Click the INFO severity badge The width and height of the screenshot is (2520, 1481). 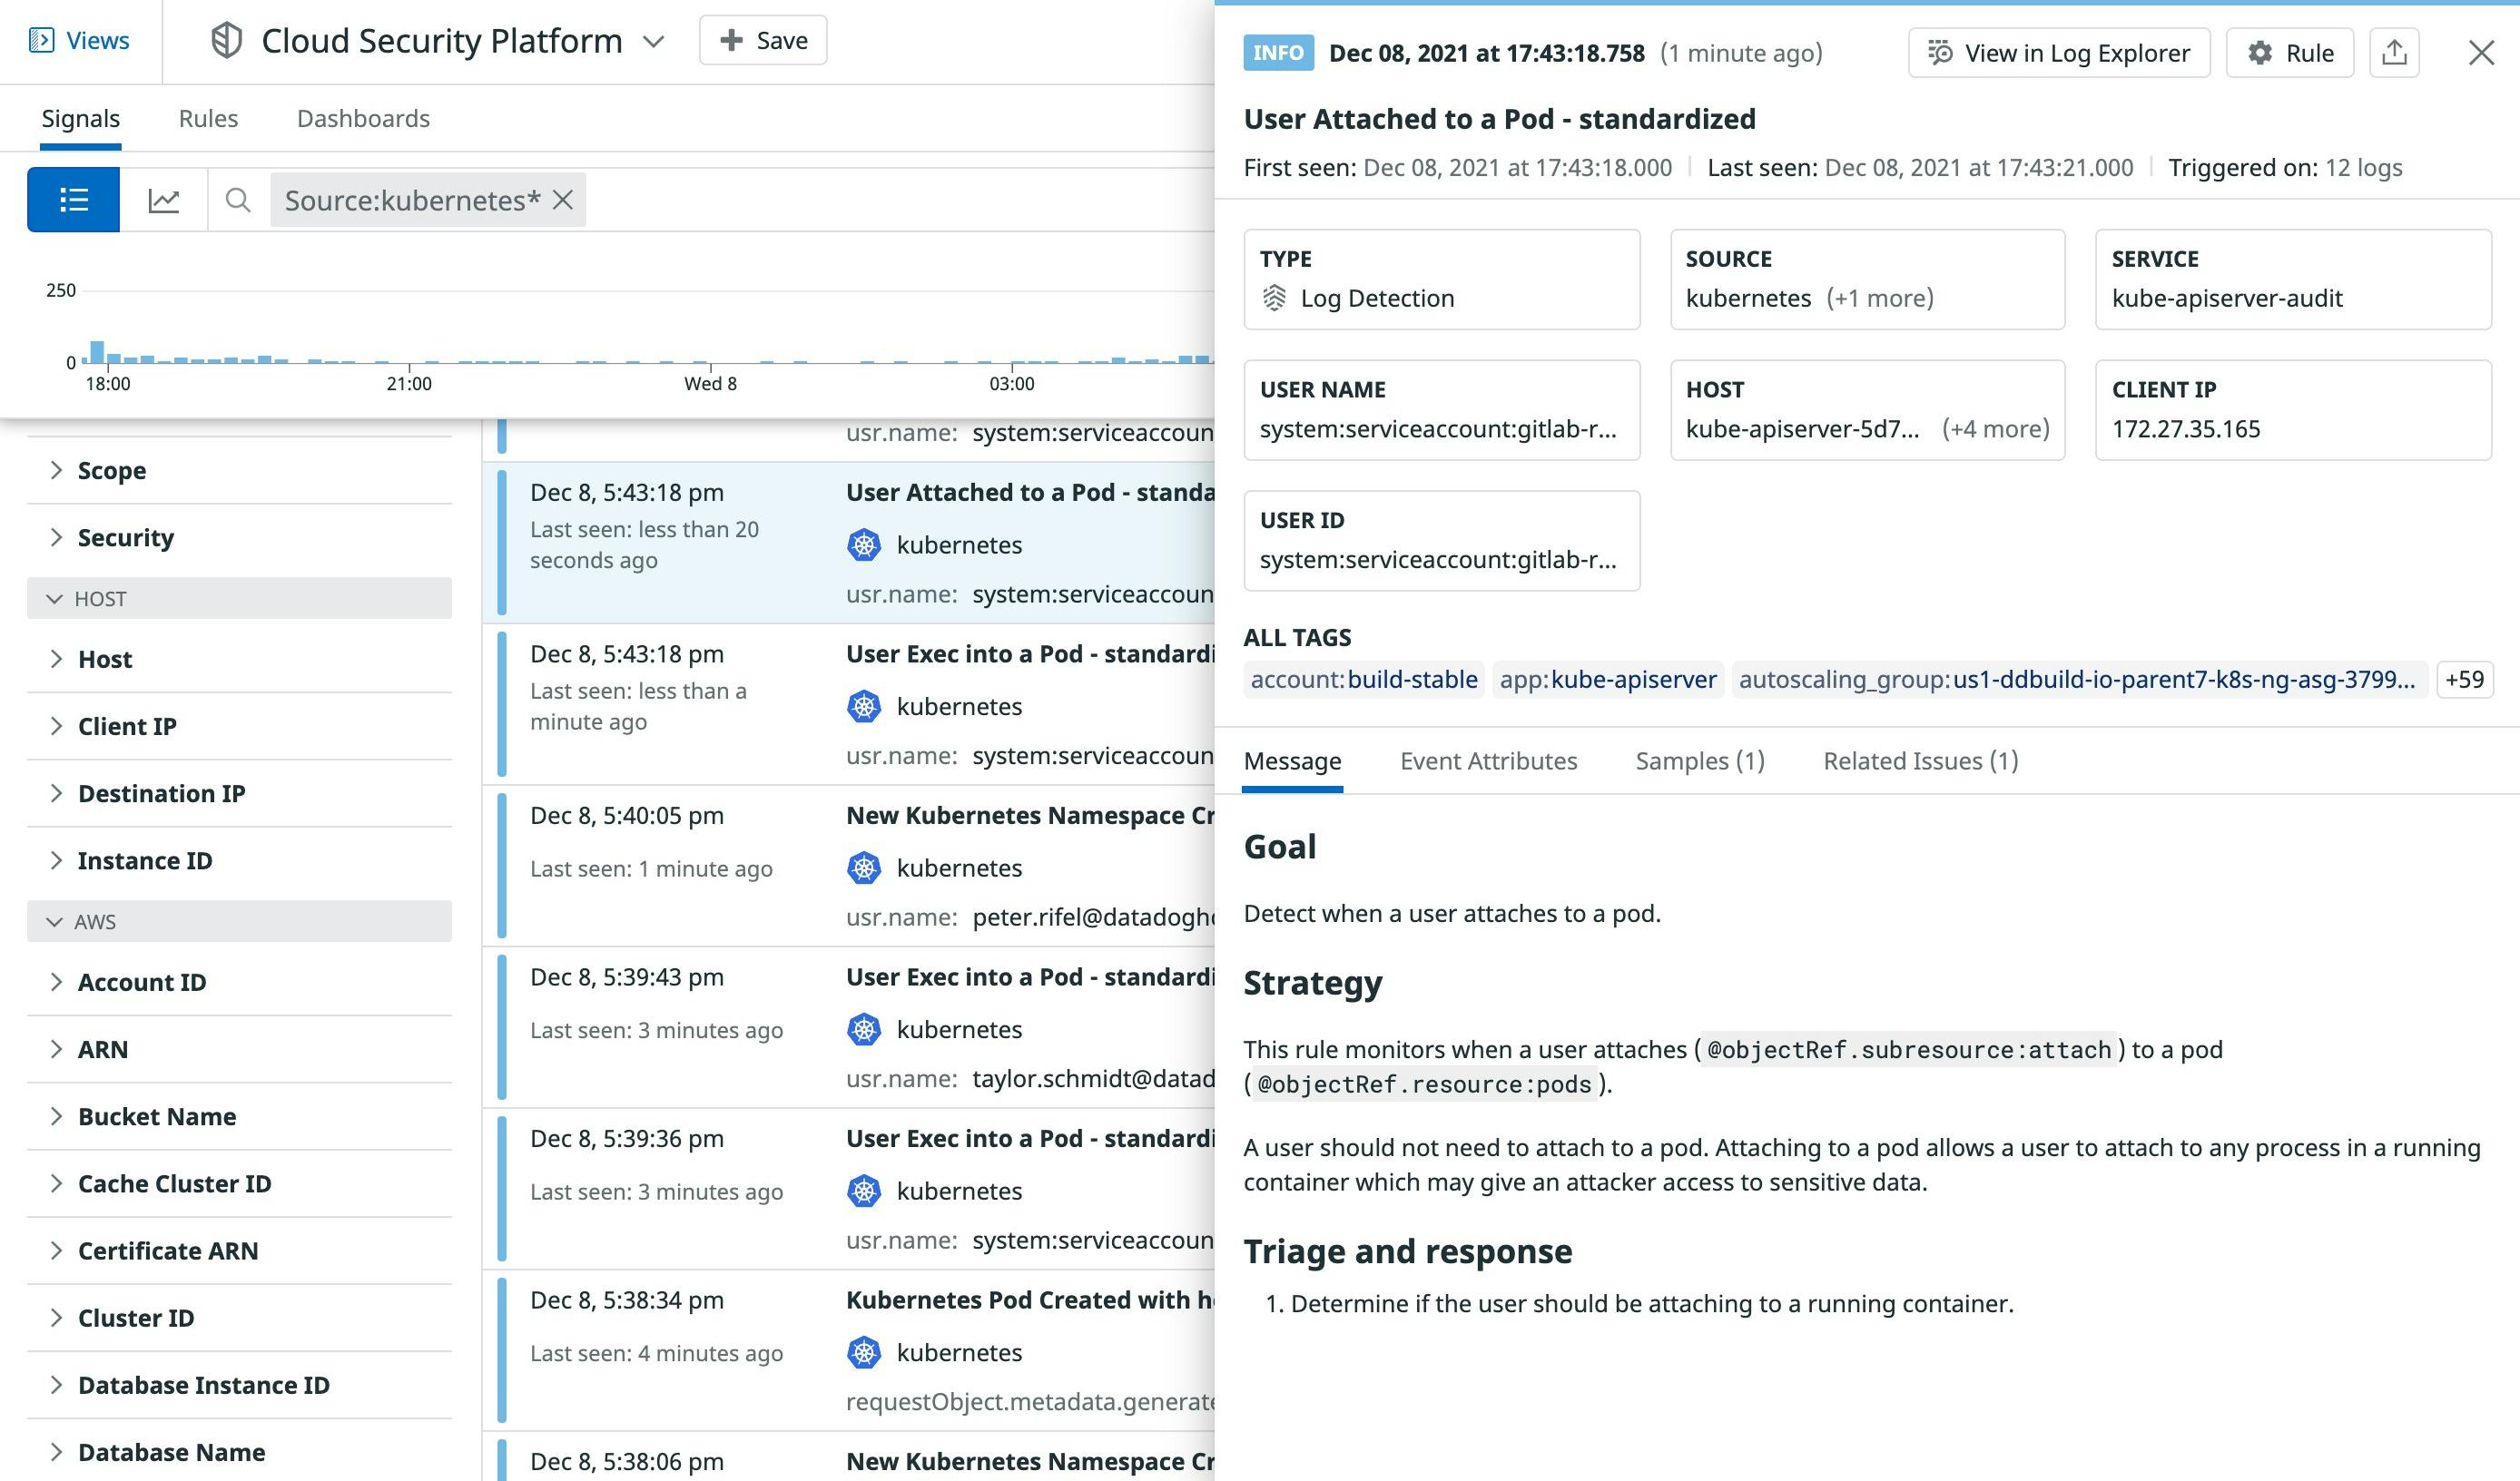(x=1278, y=53)
